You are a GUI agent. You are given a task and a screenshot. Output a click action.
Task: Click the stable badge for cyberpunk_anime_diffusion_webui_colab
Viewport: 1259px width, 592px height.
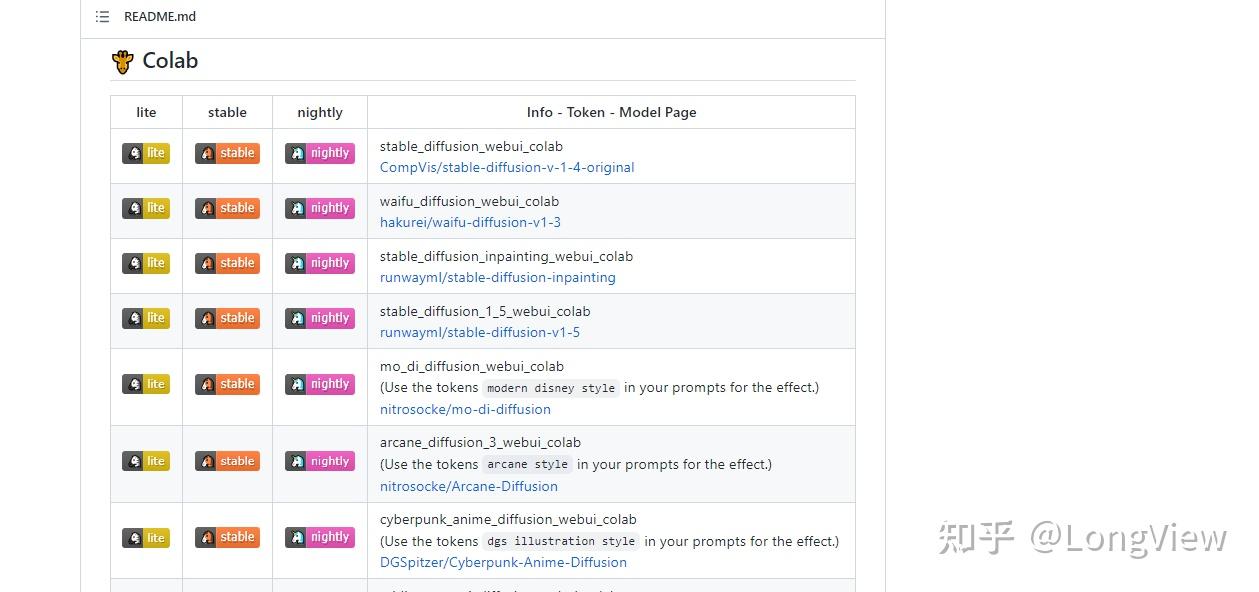227,538
